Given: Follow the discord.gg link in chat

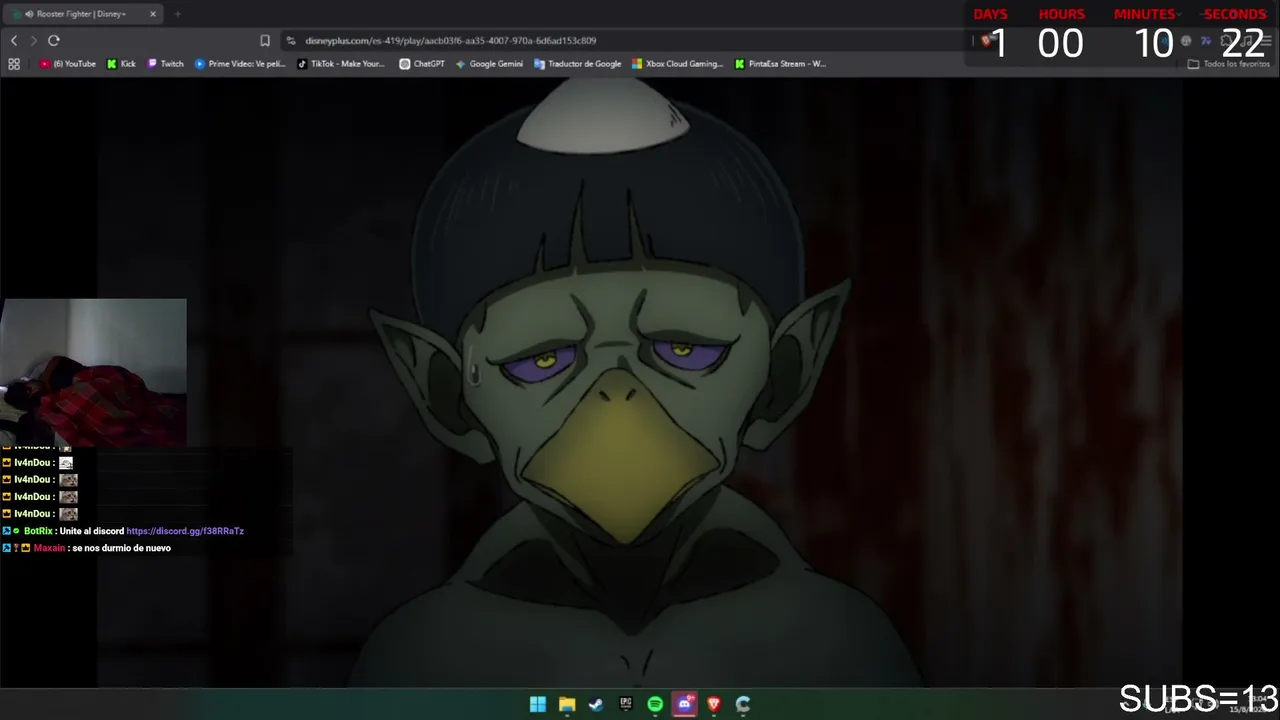Looking at the screenshot, I should [185, 531].
